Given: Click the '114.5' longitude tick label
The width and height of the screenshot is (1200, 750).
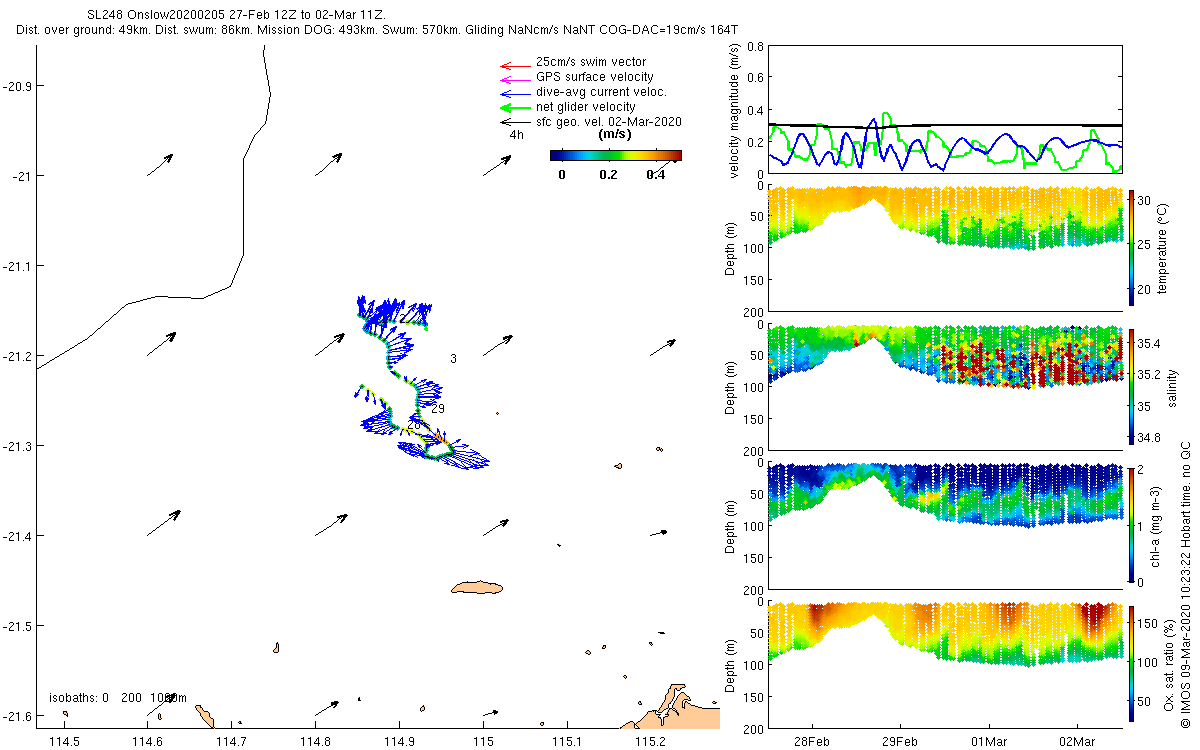Looking at the screenshot, I should click(x=64, y=740).
